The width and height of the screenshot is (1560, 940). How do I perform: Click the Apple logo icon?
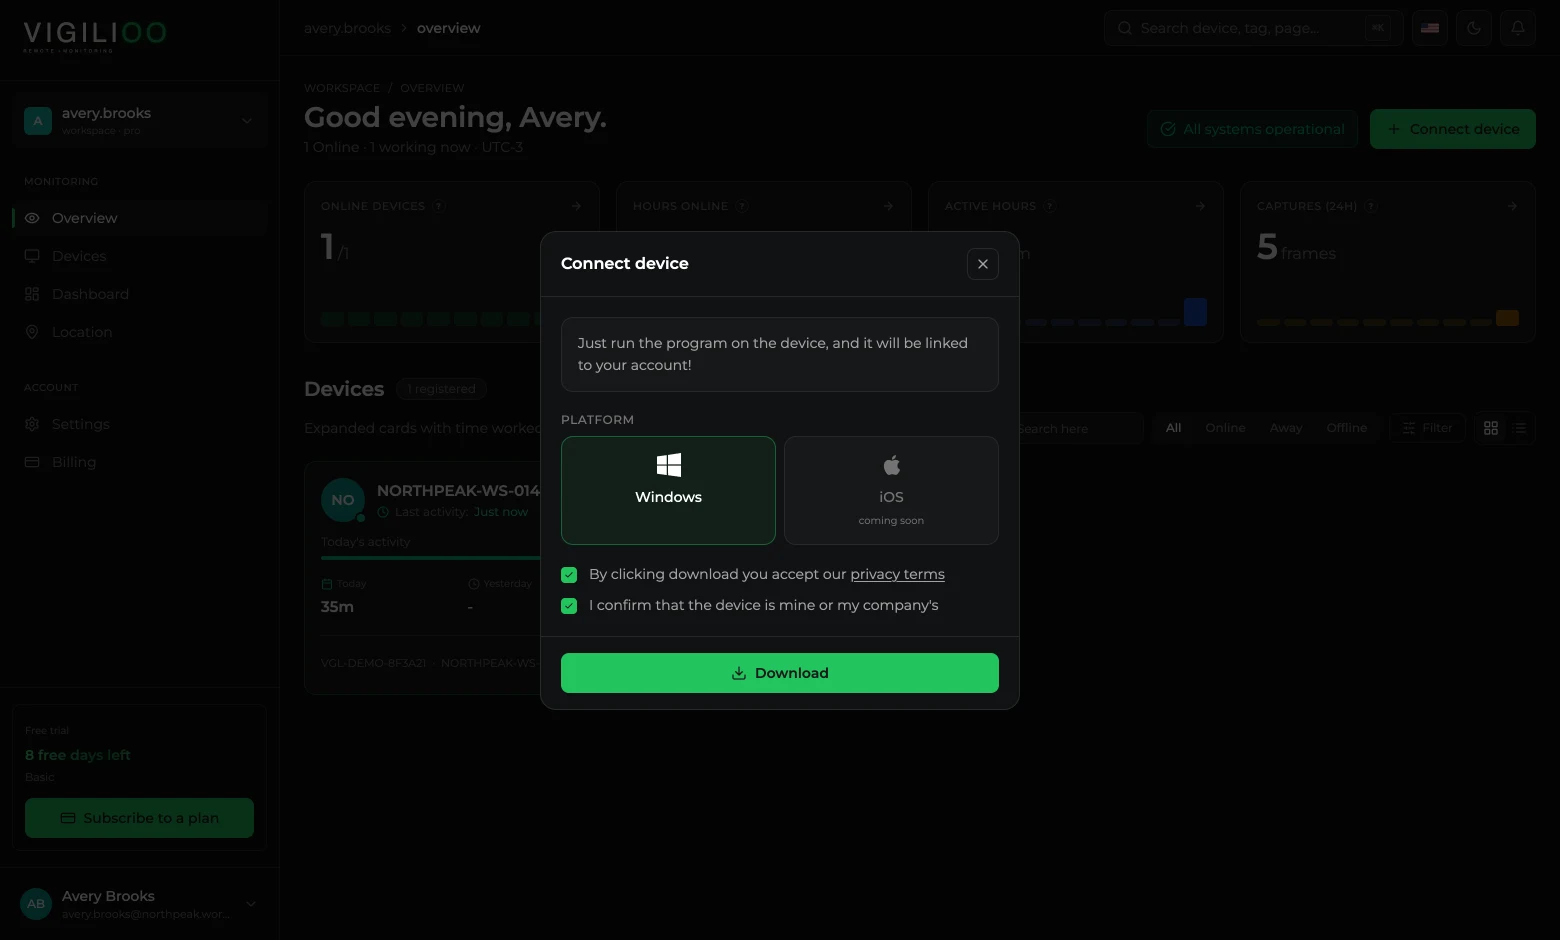[891, 465]
